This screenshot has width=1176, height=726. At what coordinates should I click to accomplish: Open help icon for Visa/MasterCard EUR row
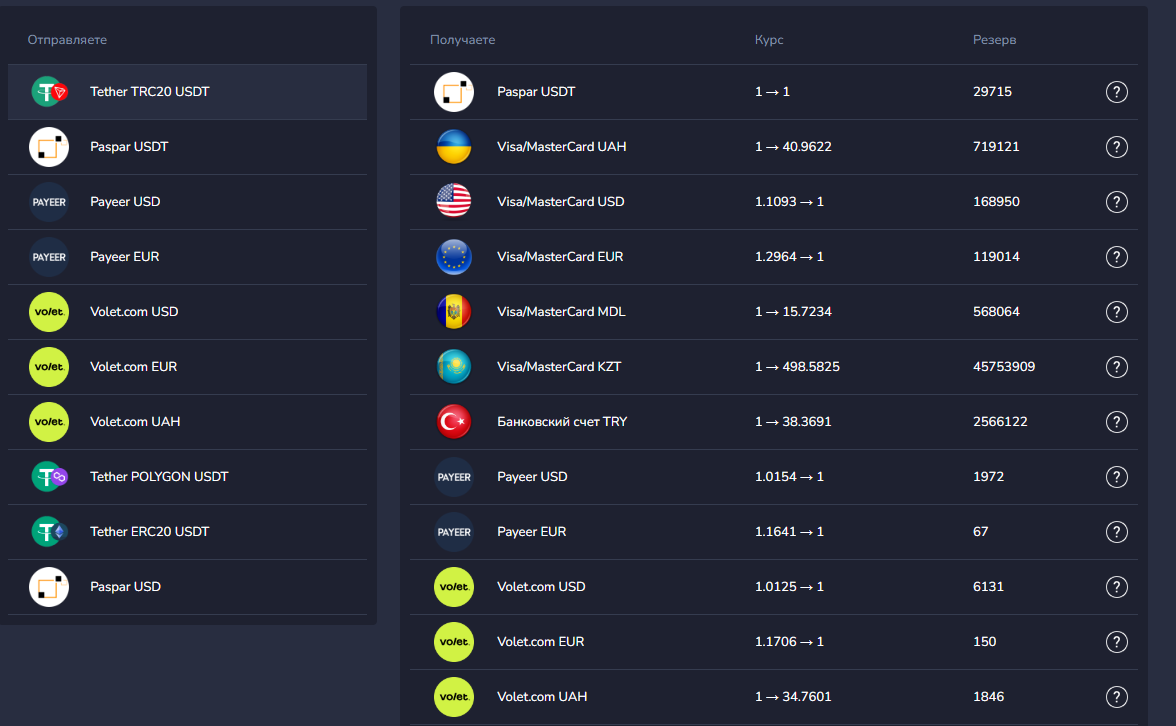click(x=1117, y=257)
